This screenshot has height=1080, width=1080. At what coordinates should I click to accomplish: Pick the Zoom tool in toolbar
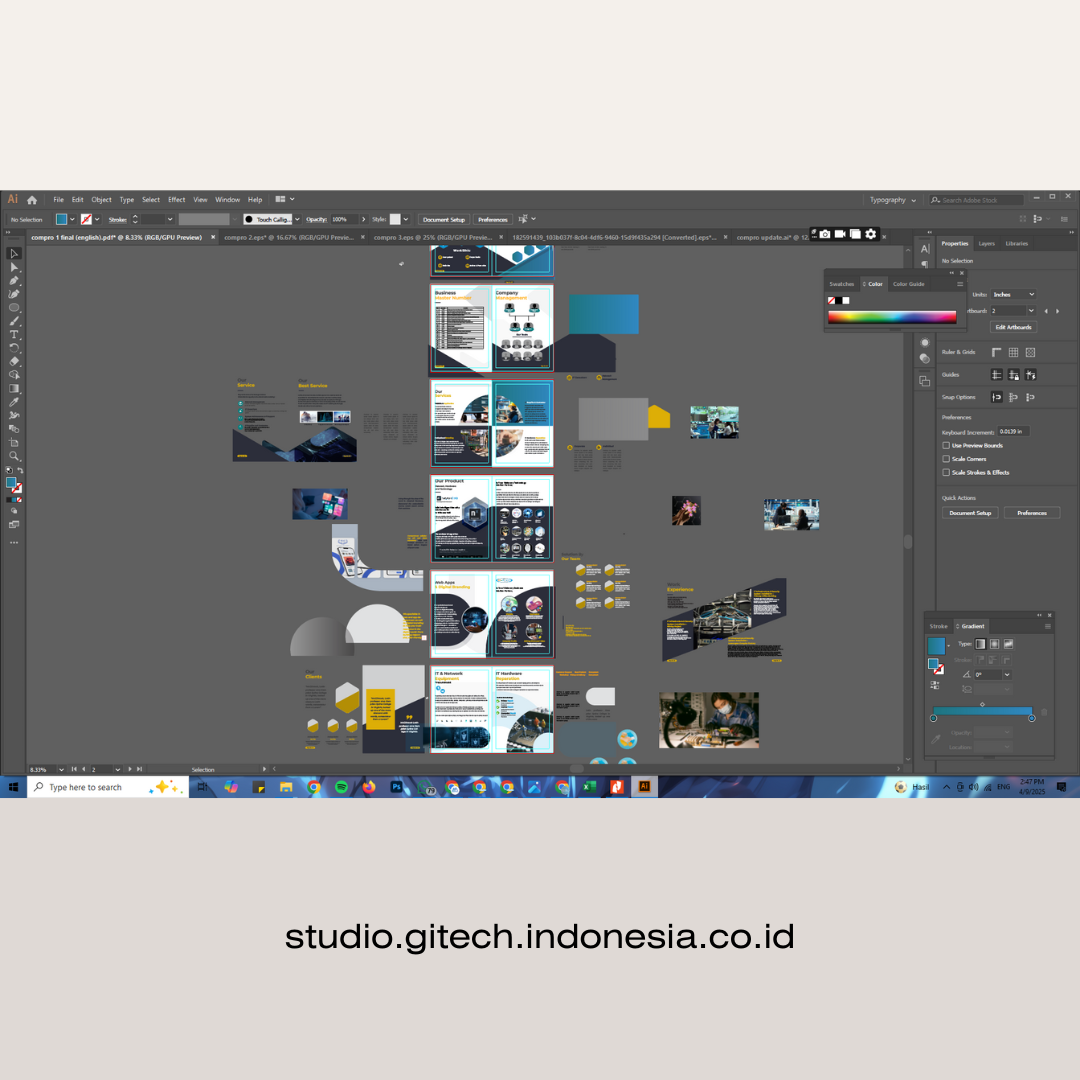pyautogui.click(x=14, y=455)
